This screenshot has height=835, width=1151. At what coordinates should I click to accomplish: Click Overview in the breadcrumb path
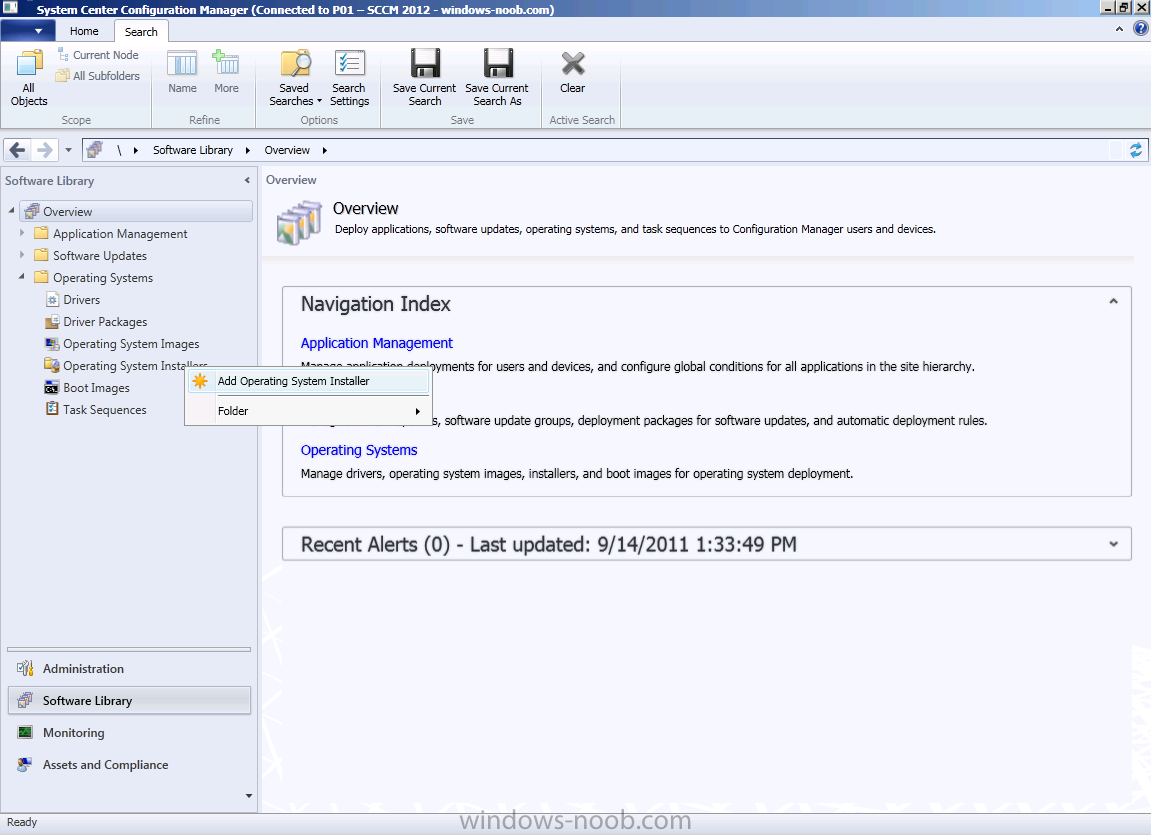pos(287,150)
